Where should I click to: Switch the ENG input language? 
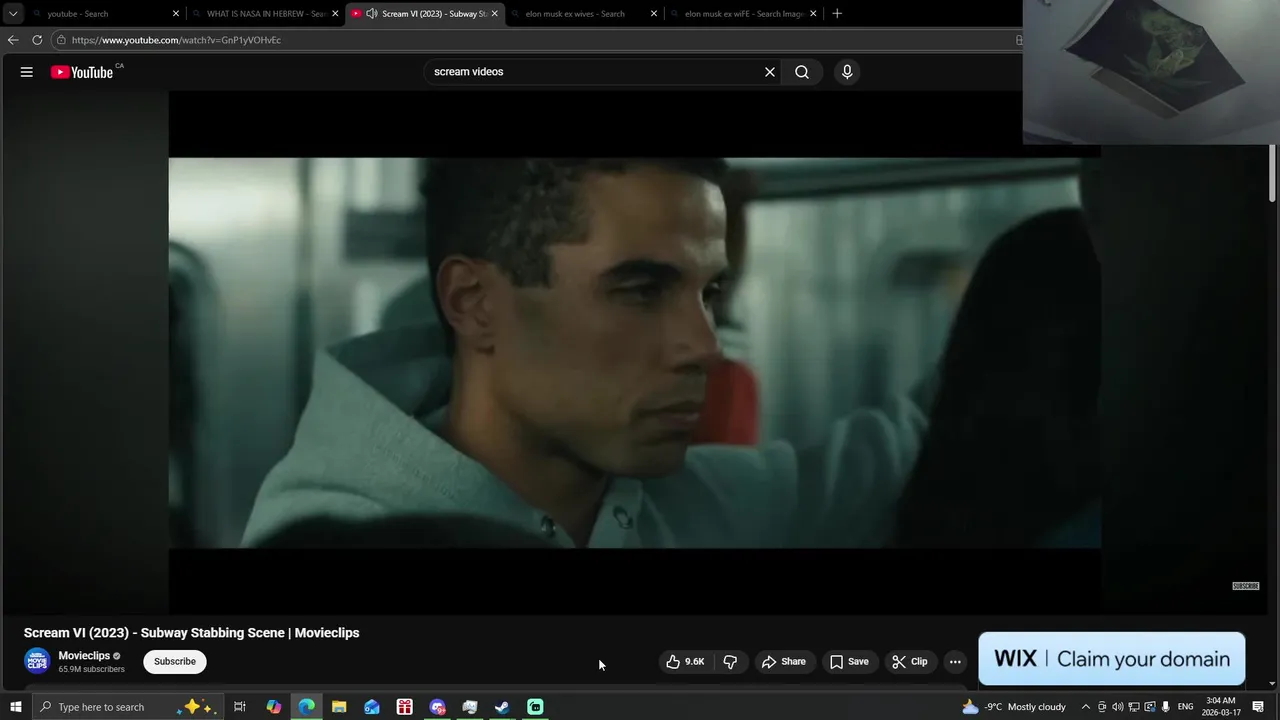(x=1186, y=707)
